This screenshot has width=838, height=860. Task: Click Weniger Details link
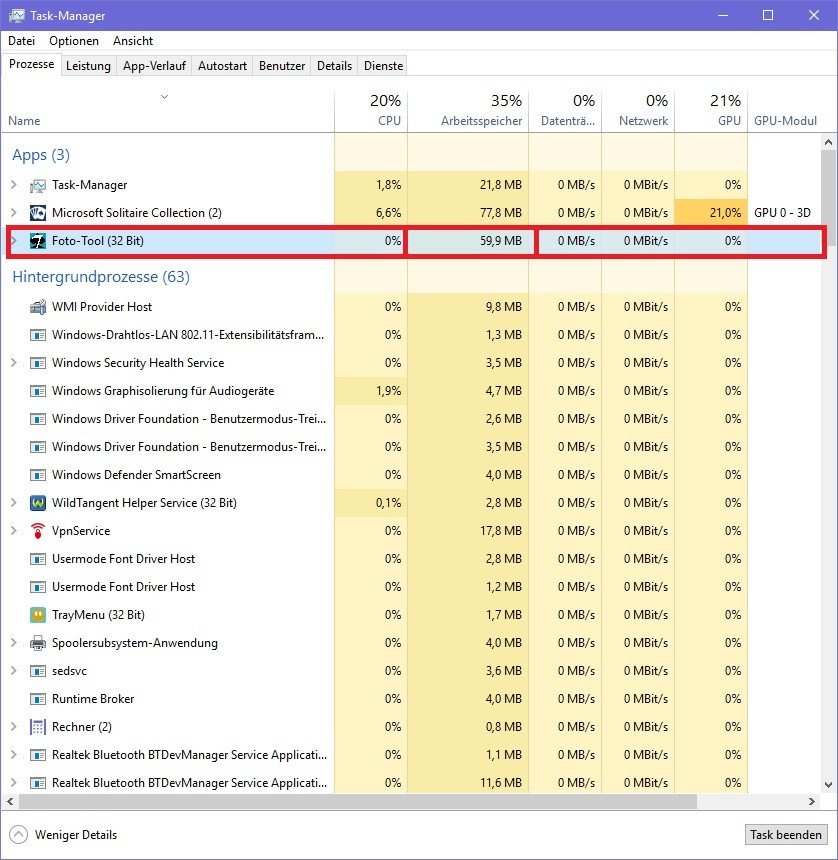(x=76, y=835)
